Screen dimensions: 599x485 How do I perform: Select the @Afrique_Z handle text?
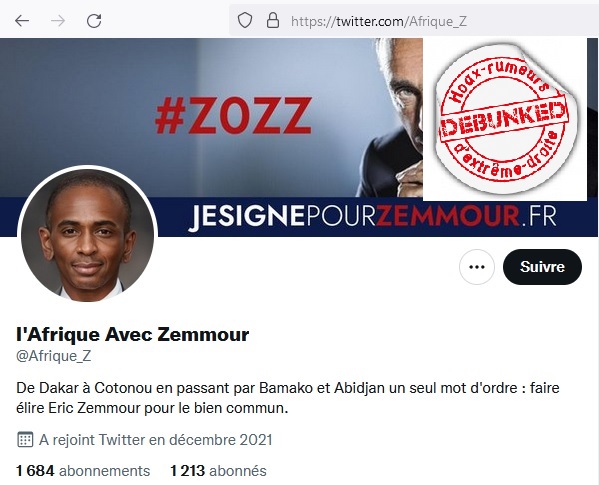pos(53,356)
